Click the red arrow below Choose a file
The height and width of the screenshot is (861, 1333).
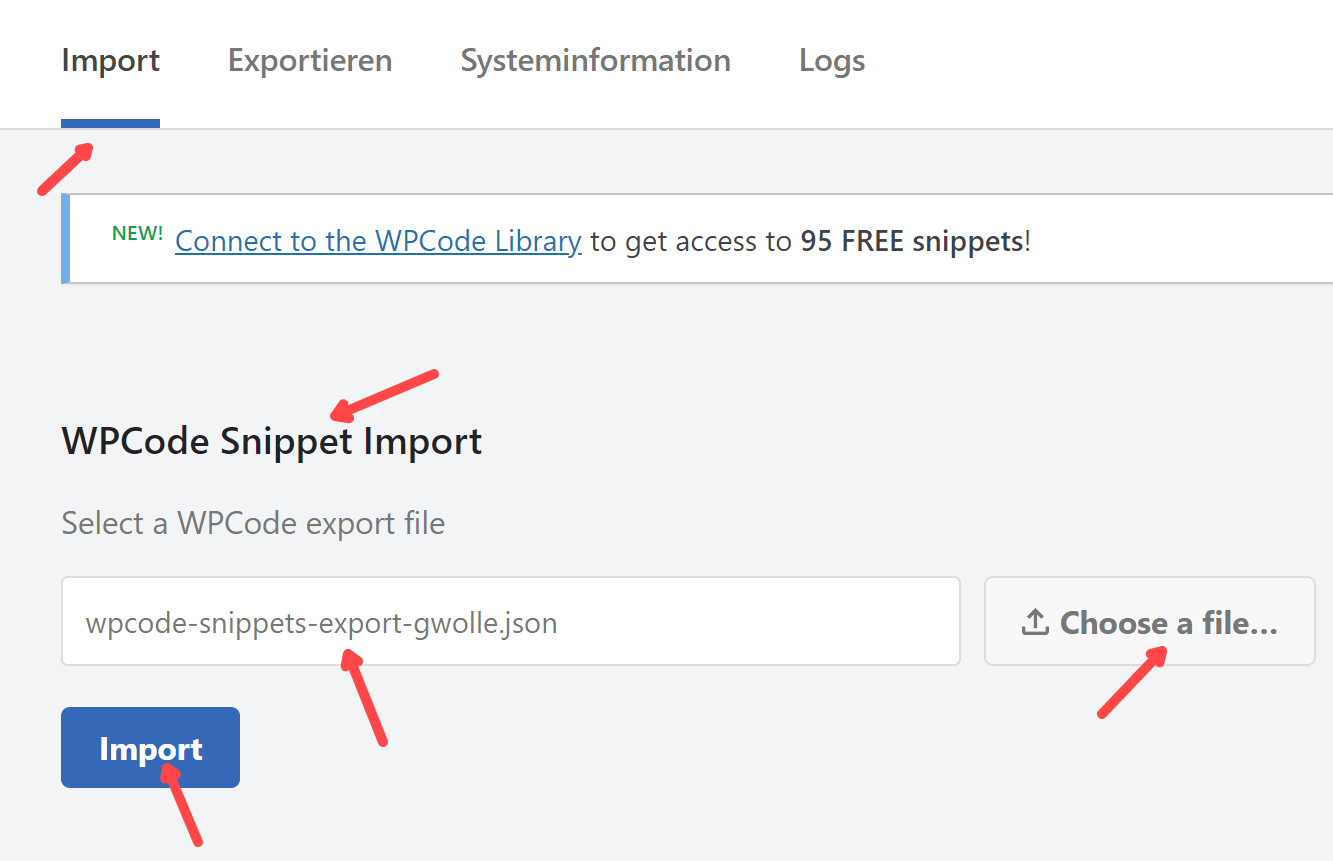pos(1132,682)
